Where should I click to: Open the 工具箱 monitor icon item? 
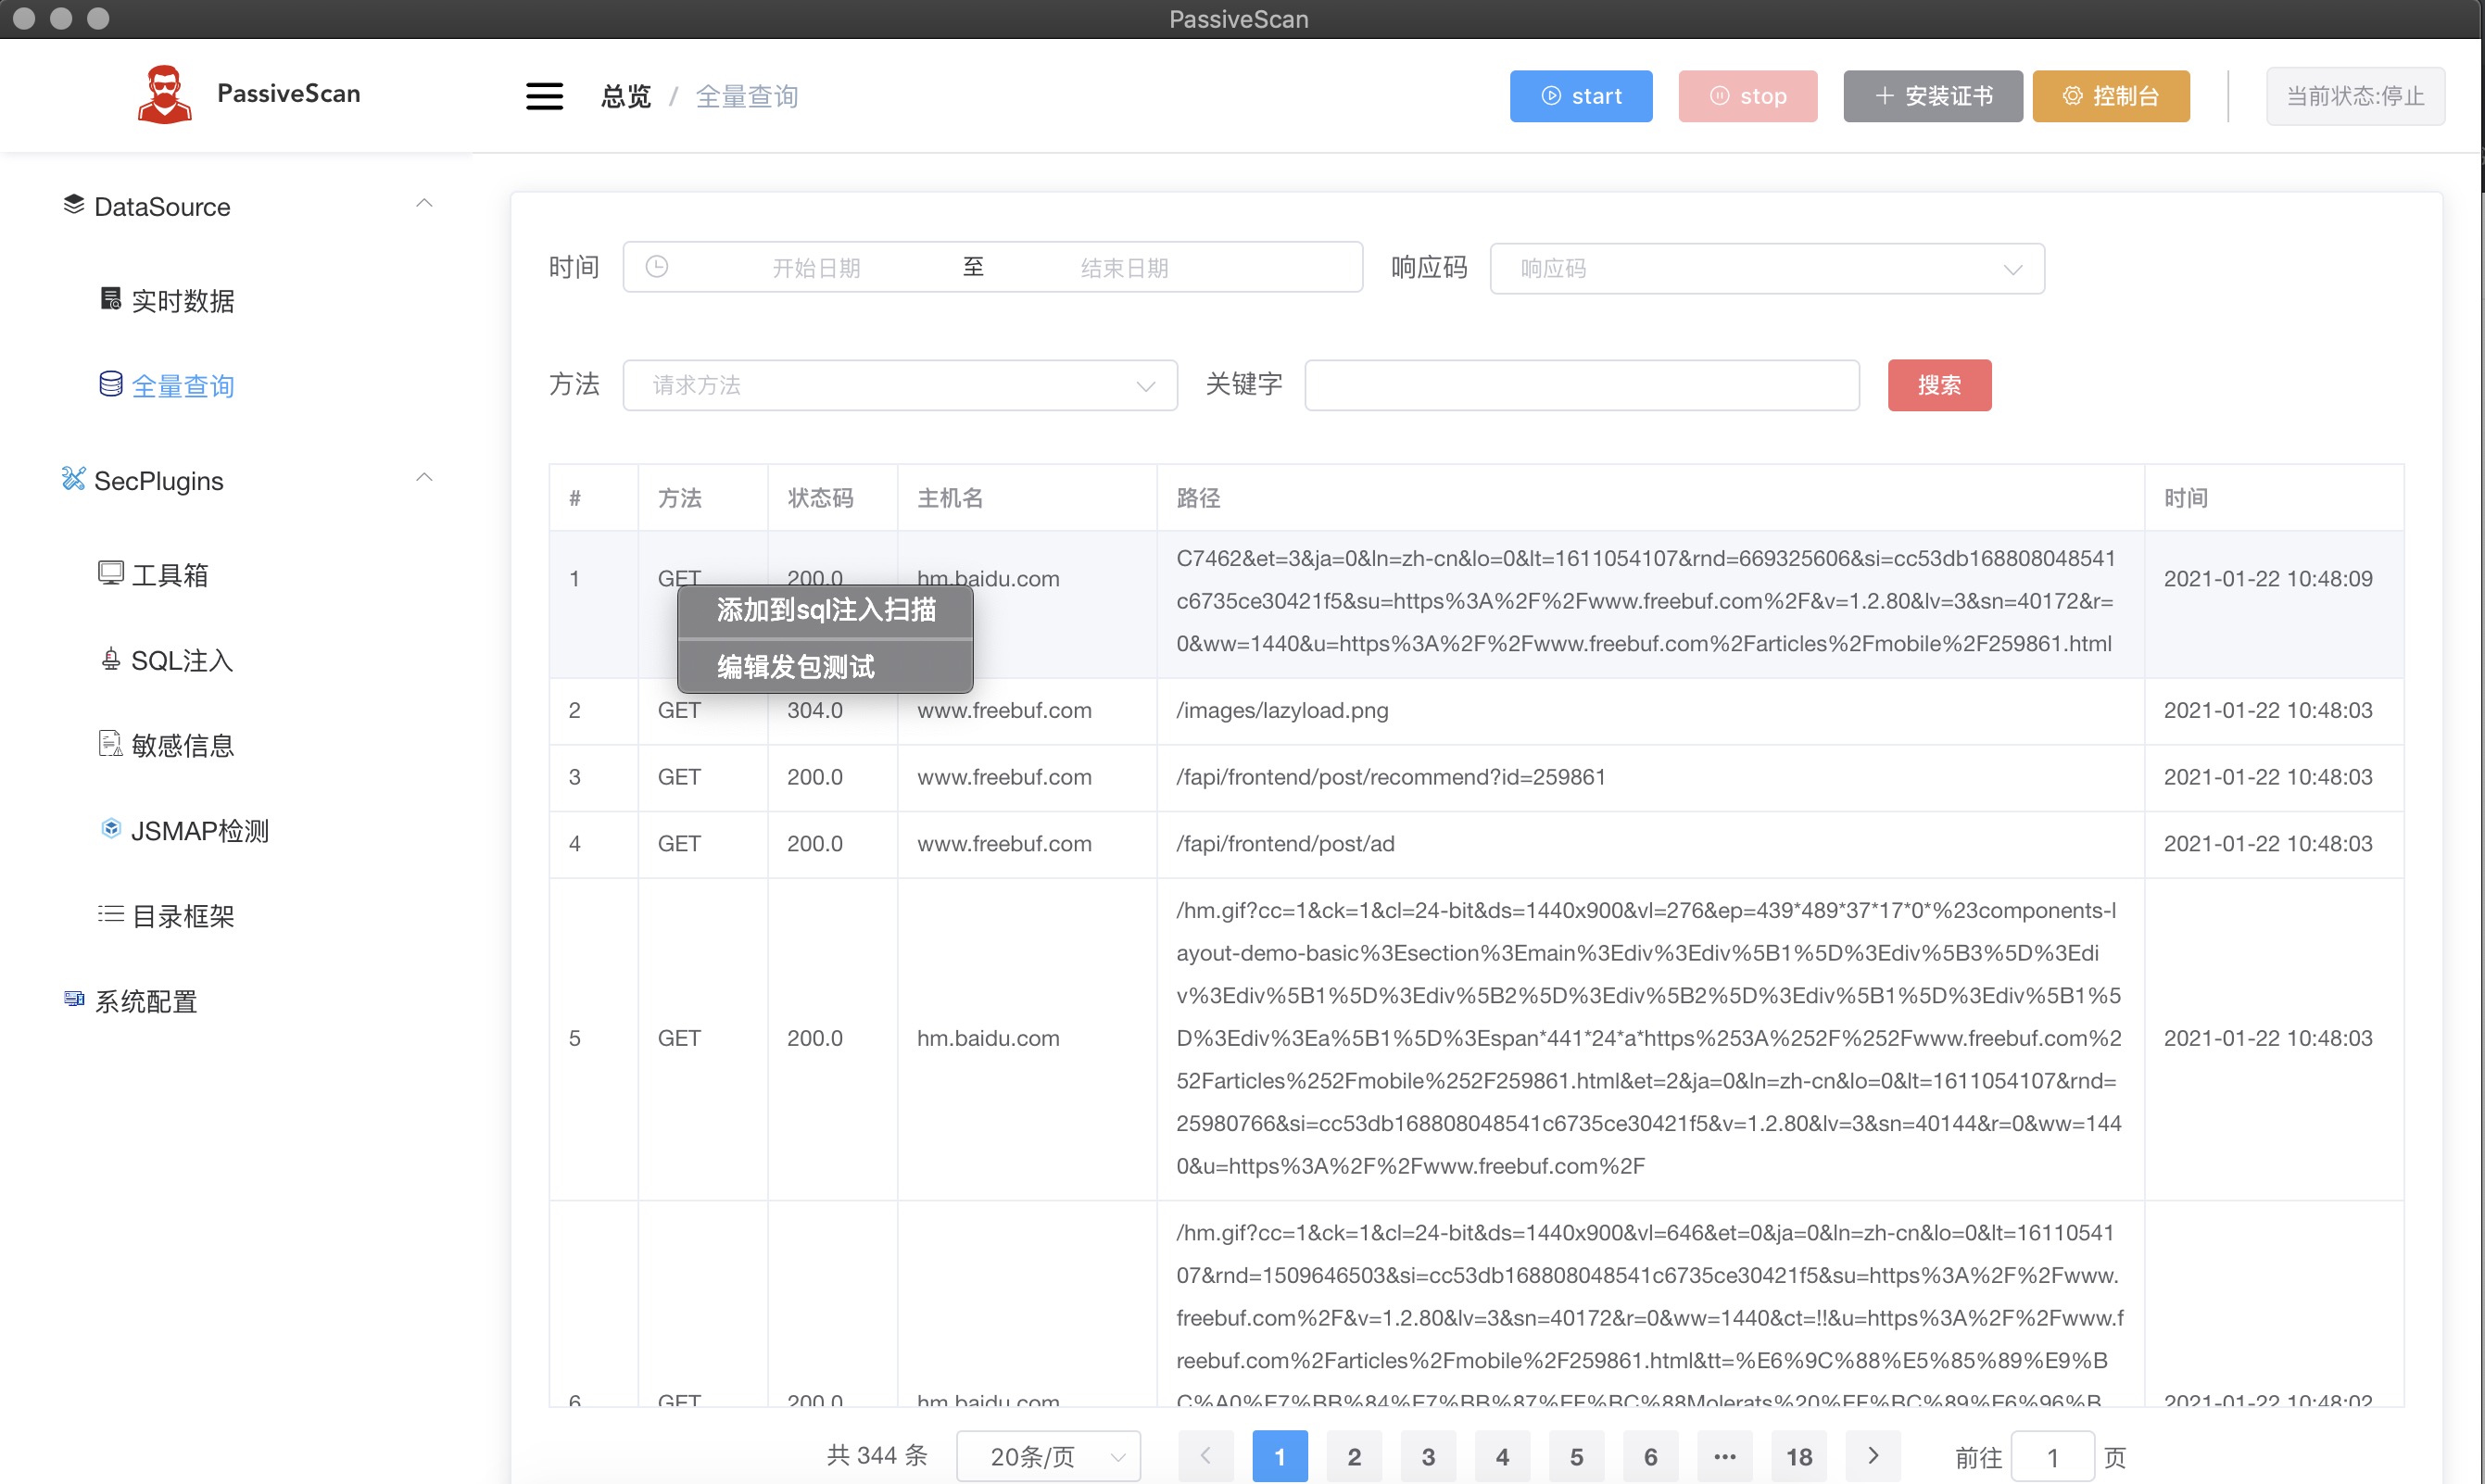111,573
